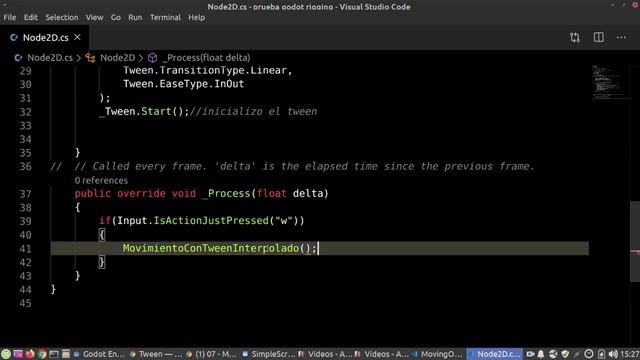Image resolution: width=640 pixels, height=360 pixels.
Task: Click the show desktop icon in taskbar
Action: click(x=18, y=354)
